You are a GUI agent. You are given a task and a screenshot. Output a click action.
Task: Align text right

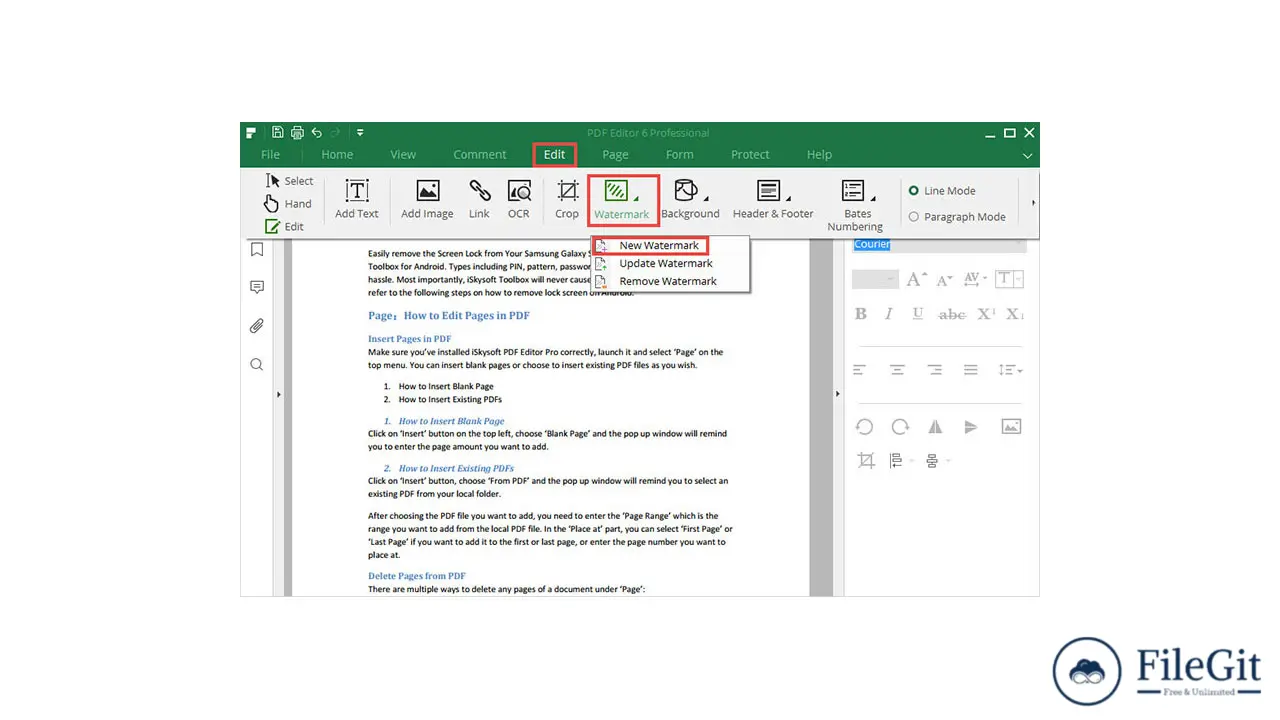click(x=934, y=370)
